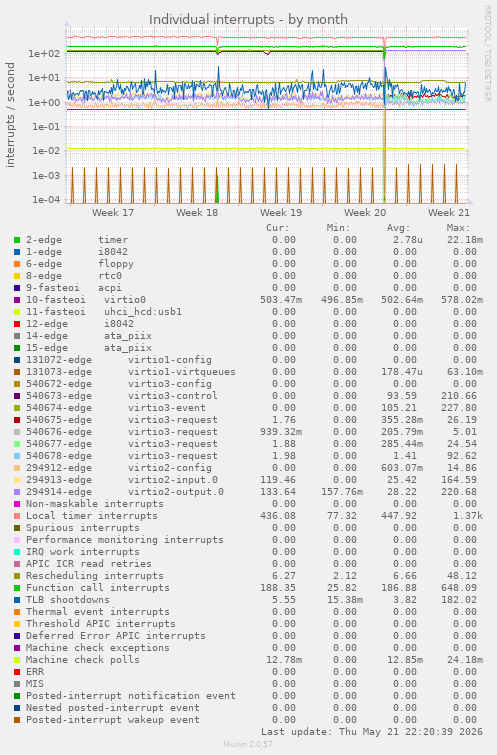Click the Week 19 axis label
The height and width of the screenshot is (755, 497).
(x=281, y=212)
